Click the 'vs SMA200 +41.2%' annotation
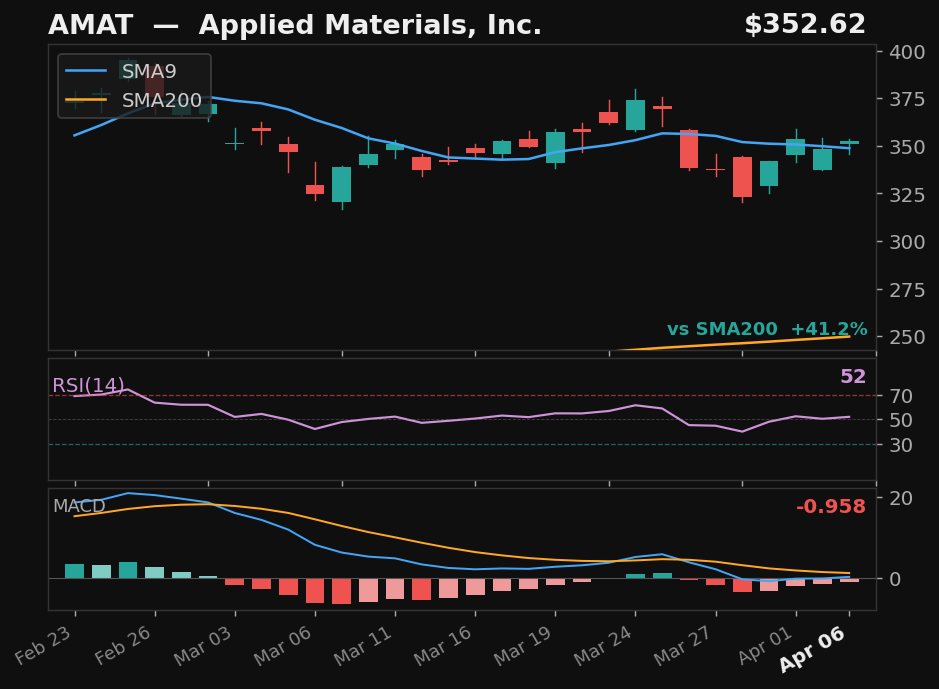The height and width of the screenshot is (689, 939). tap(767, 329)
